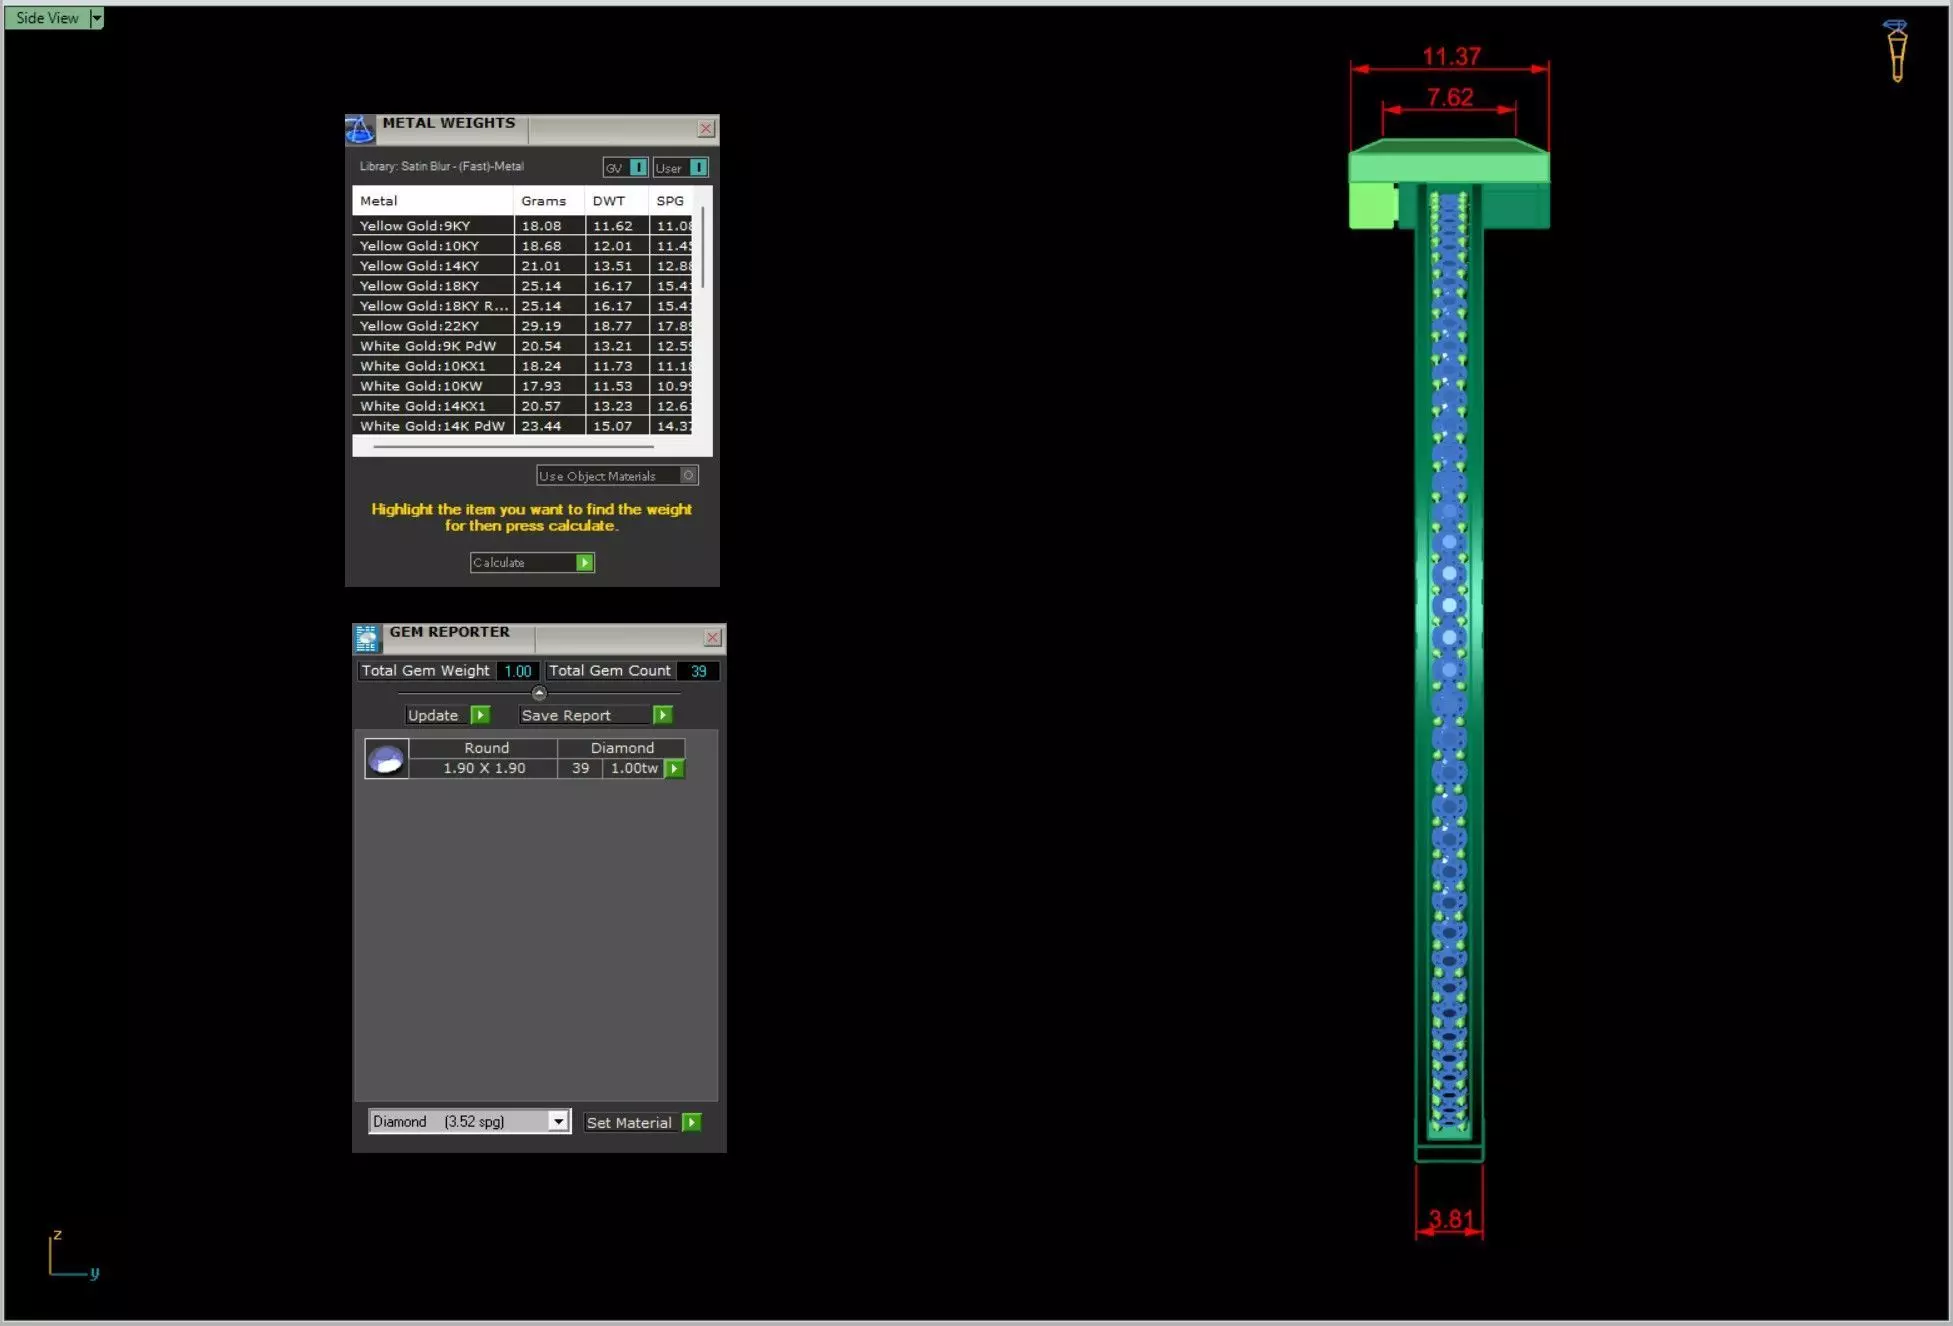Click the Gem Reporter panel icon
The width and height of the screenshot is (1953, 1326).
(x=367, y=638)
